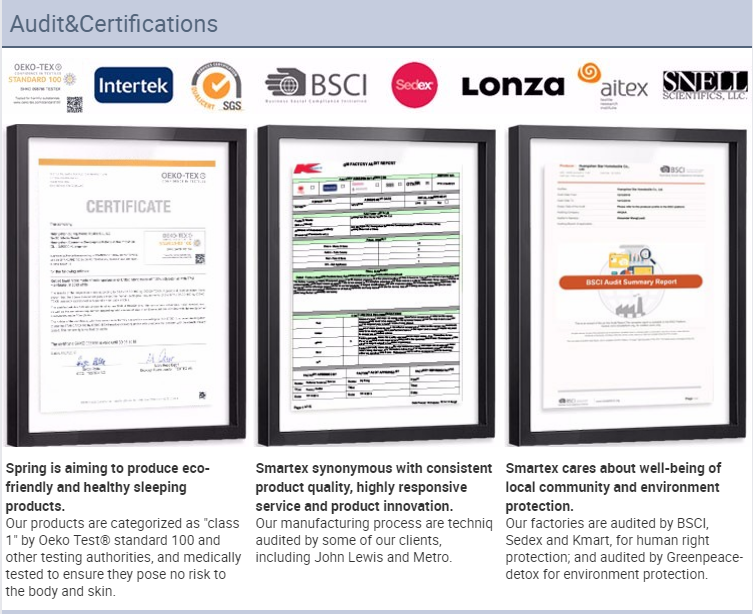Viewport: 753px width, 614px height.
Task: Click the CERTIFICATE title in the first frame
Action: 128,206
